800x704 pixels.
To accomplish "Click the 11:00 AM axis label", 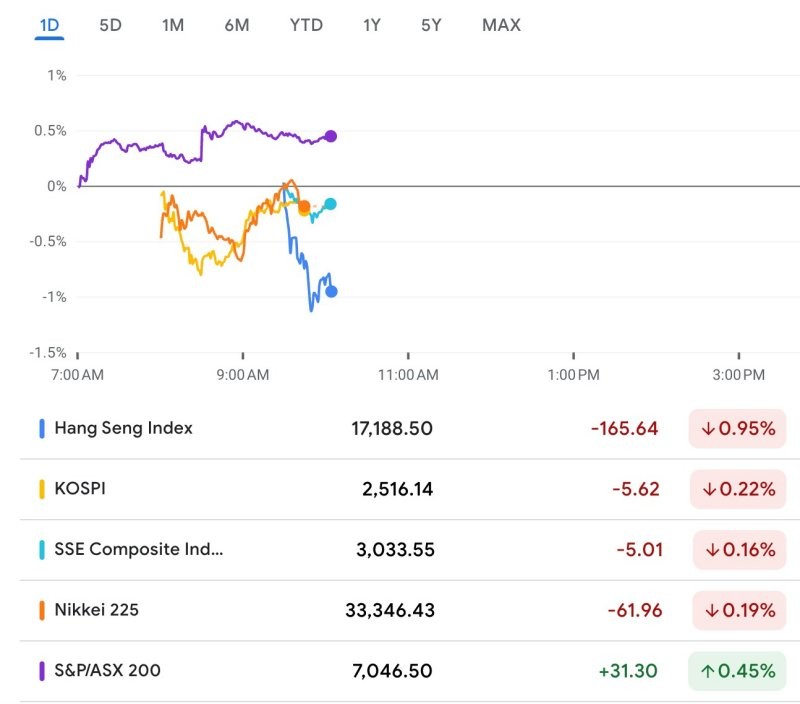I will [408, 375].
